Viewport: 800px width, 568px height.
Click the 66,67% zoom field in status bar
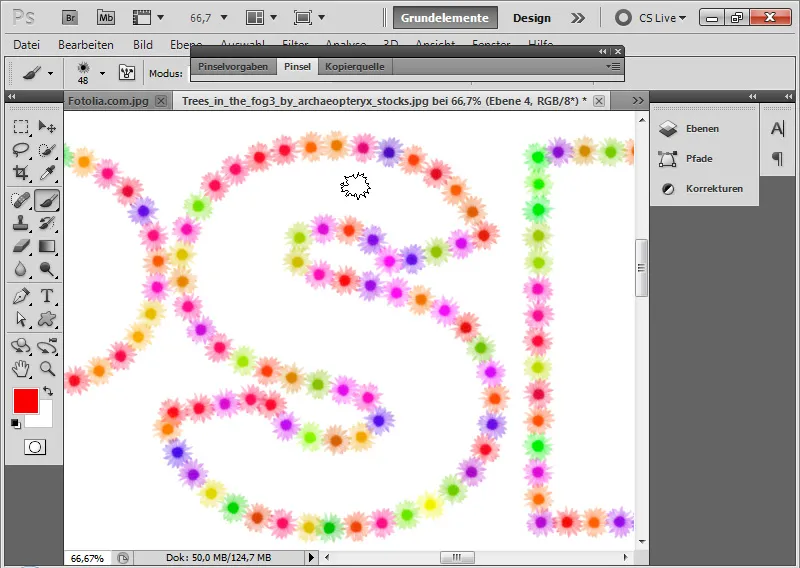(x=87, y=558)
